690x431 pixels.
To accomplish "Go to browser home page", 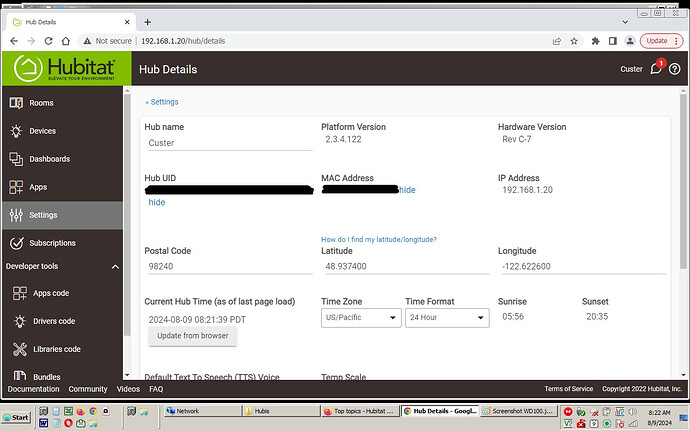I will 66,41.
